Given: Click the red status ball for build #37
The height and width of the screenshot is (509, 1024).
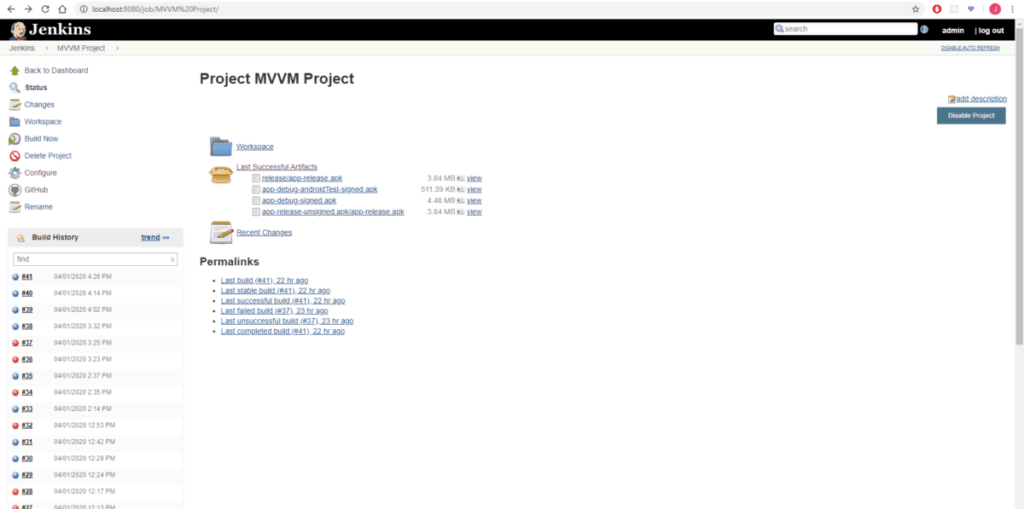Looking at the screenshot, I should [16, 343].
